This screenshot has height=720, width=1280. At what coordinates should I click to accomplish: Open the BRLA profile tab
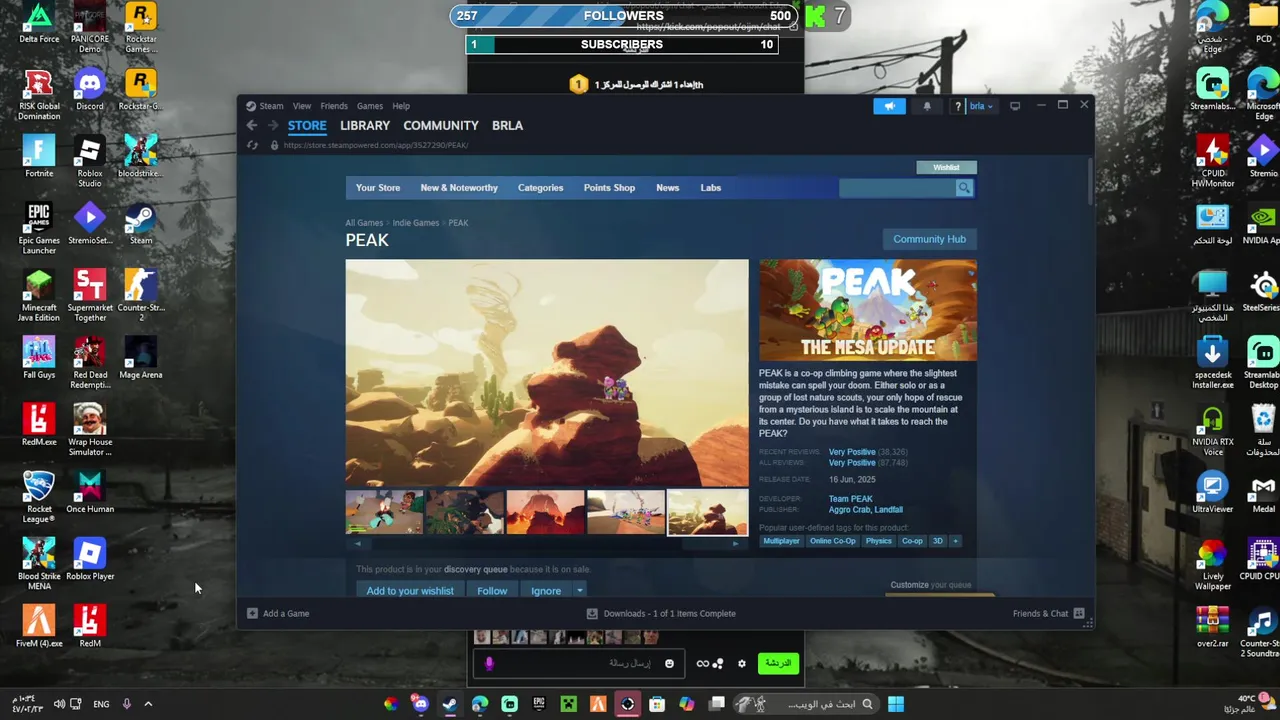tap(508, 126)
